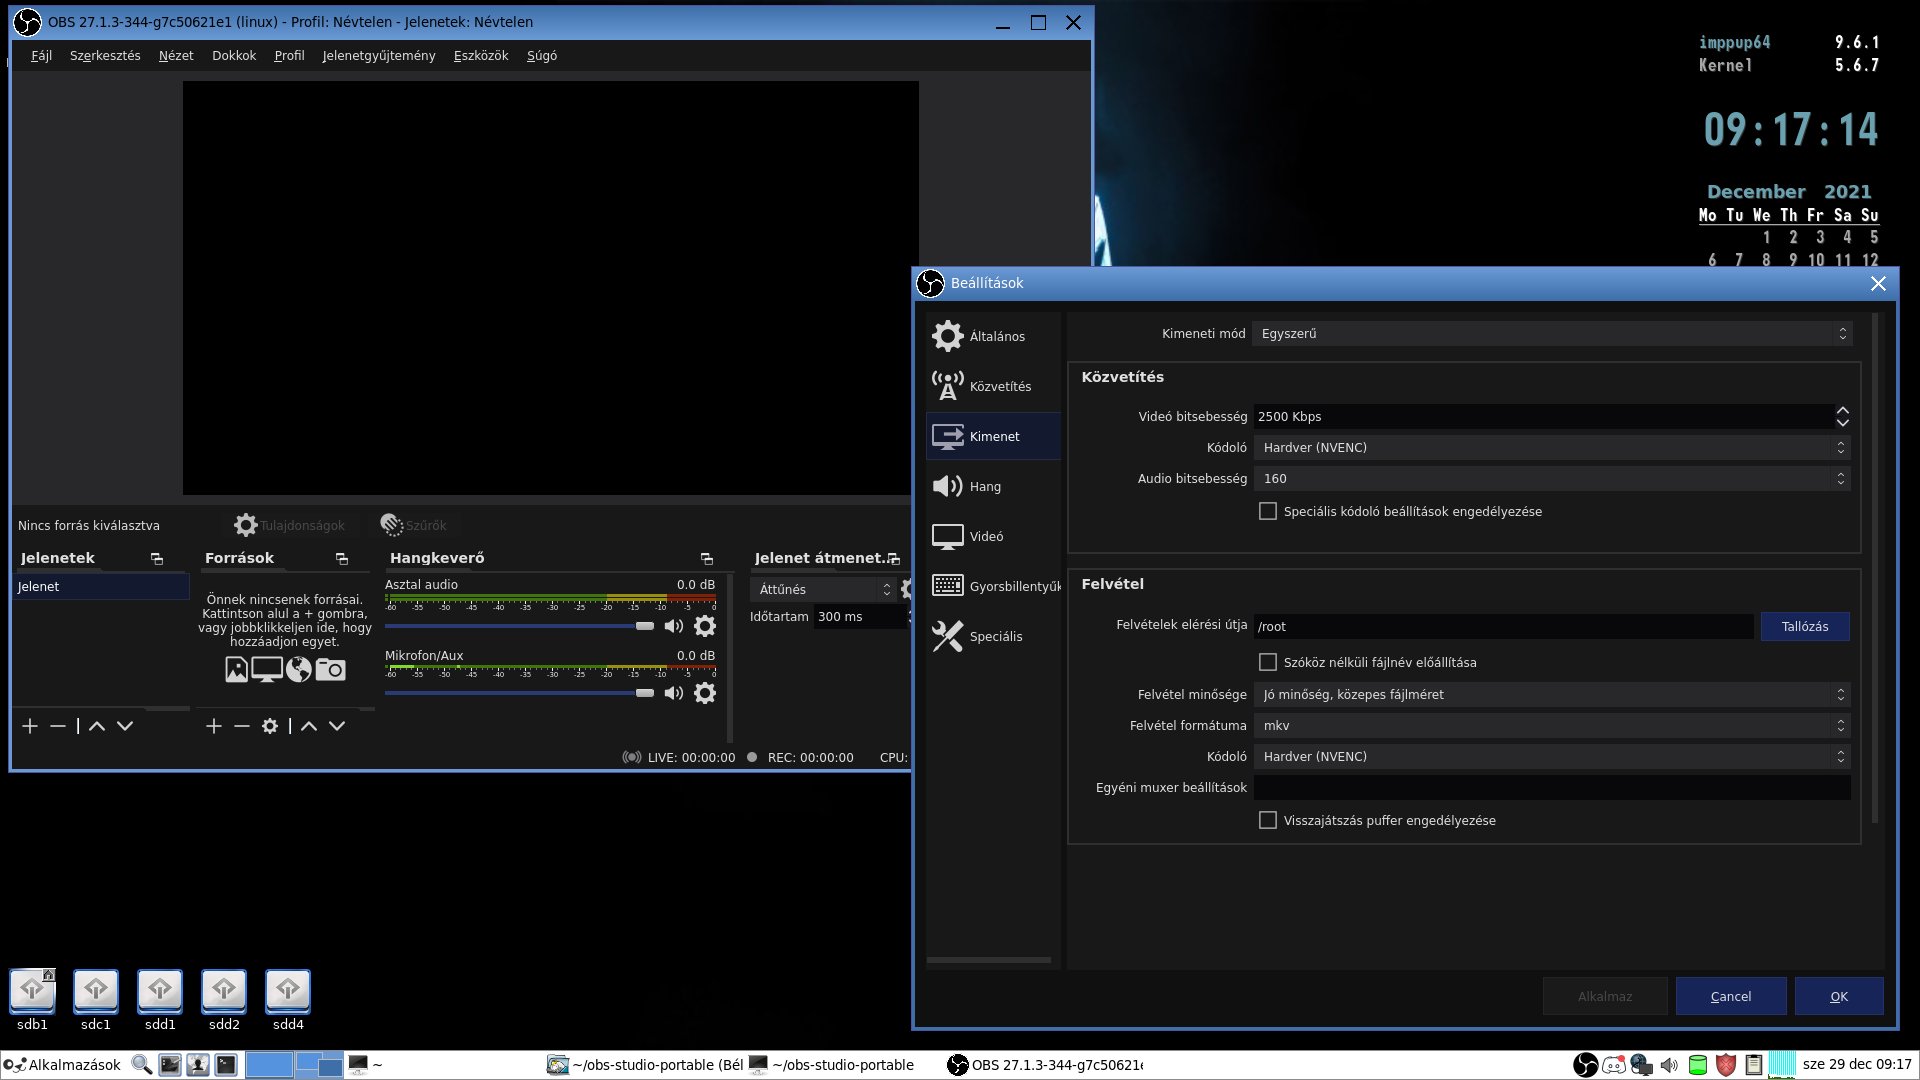1920x1080 pixels.
Task: Open the Szerkesztés menu
Action: pyautogui.click(x=105, y=56)
